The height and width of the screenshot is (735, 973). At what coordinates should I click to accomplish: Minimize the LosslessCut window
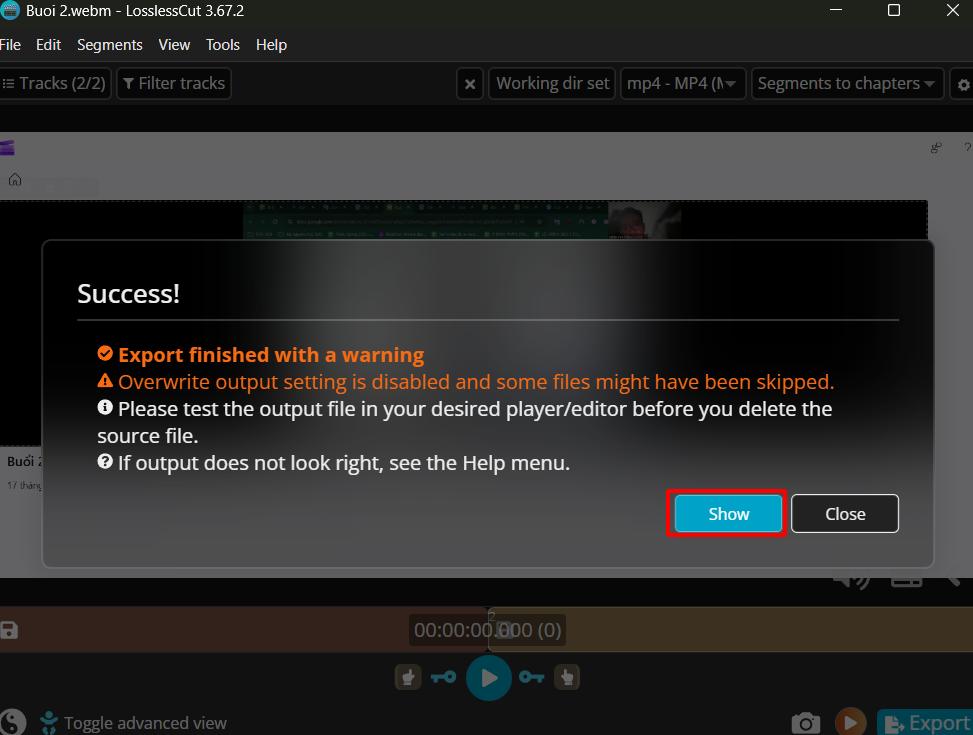[836, 10]
